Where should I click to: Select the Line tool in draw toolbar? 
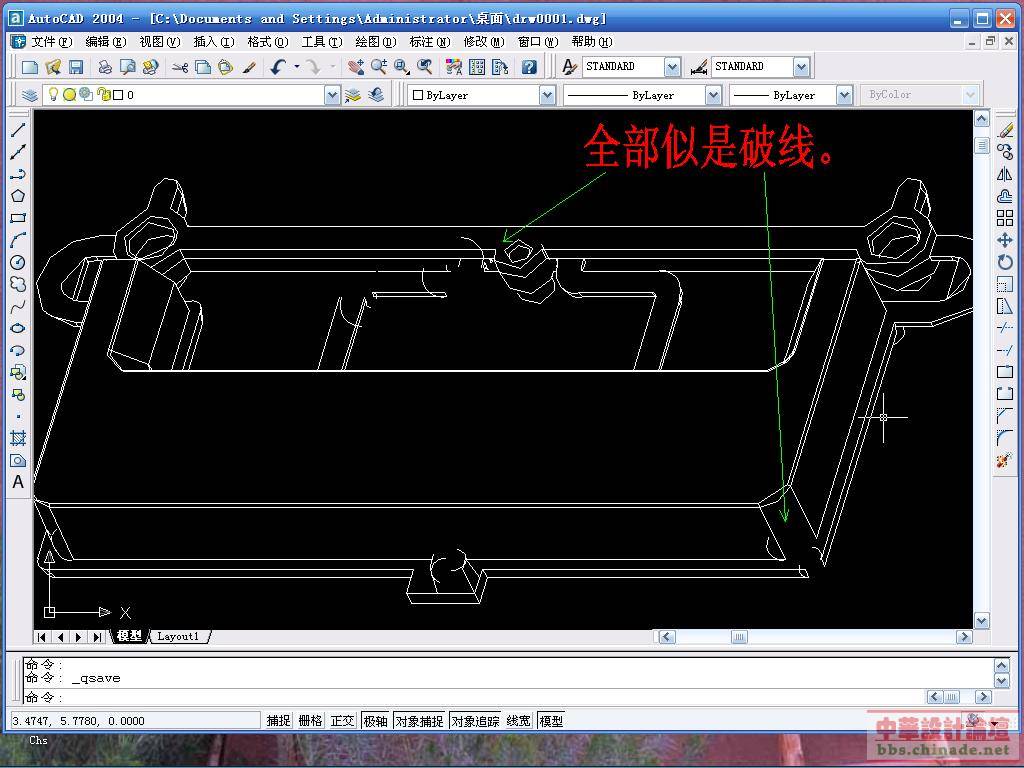(18, 130)
